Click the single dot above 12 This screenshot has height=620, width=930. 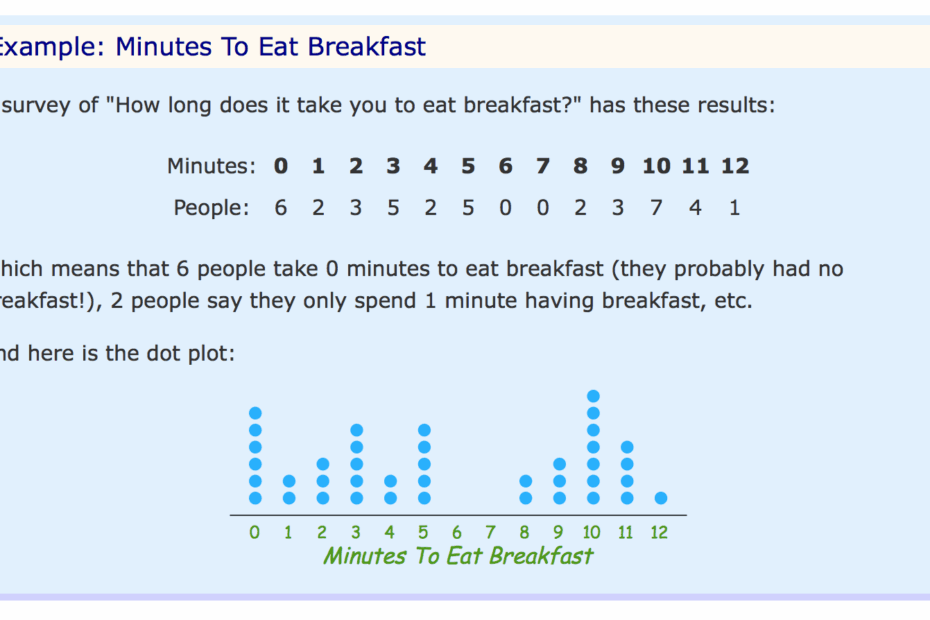tap(661, 498)
